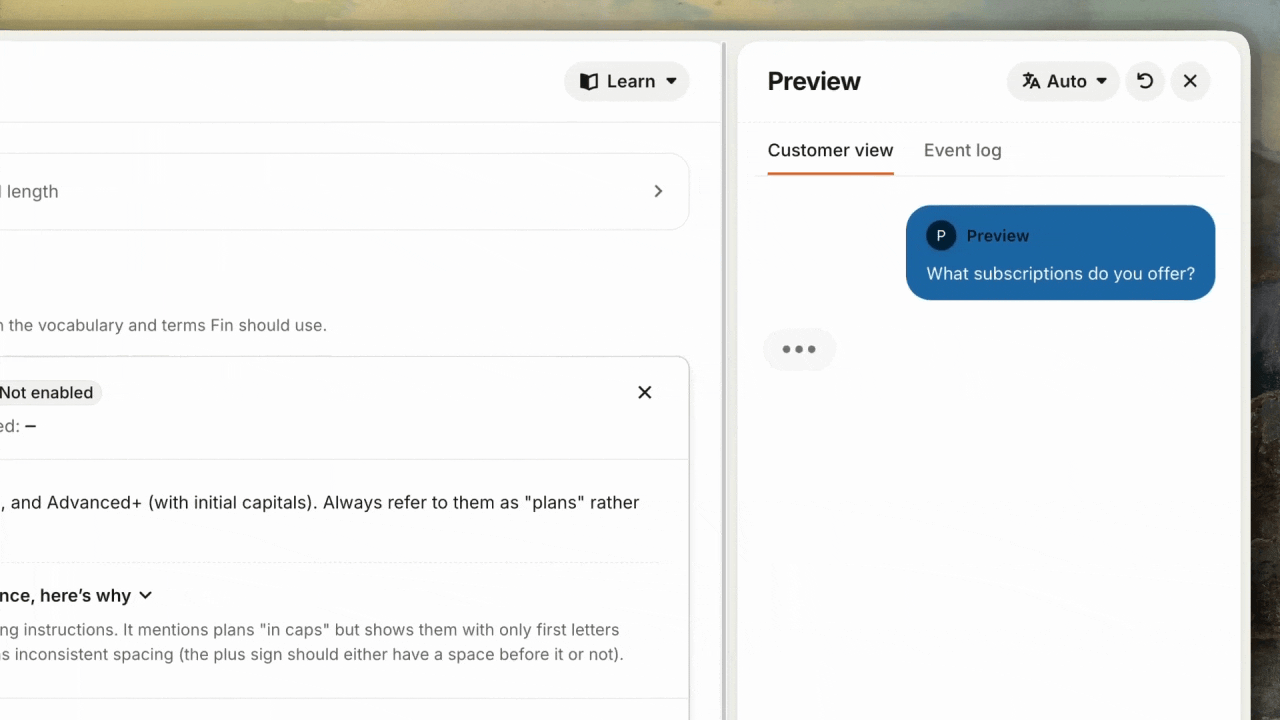Restart the preview conversation
Screen dimensions: 1280x720
1145,82
